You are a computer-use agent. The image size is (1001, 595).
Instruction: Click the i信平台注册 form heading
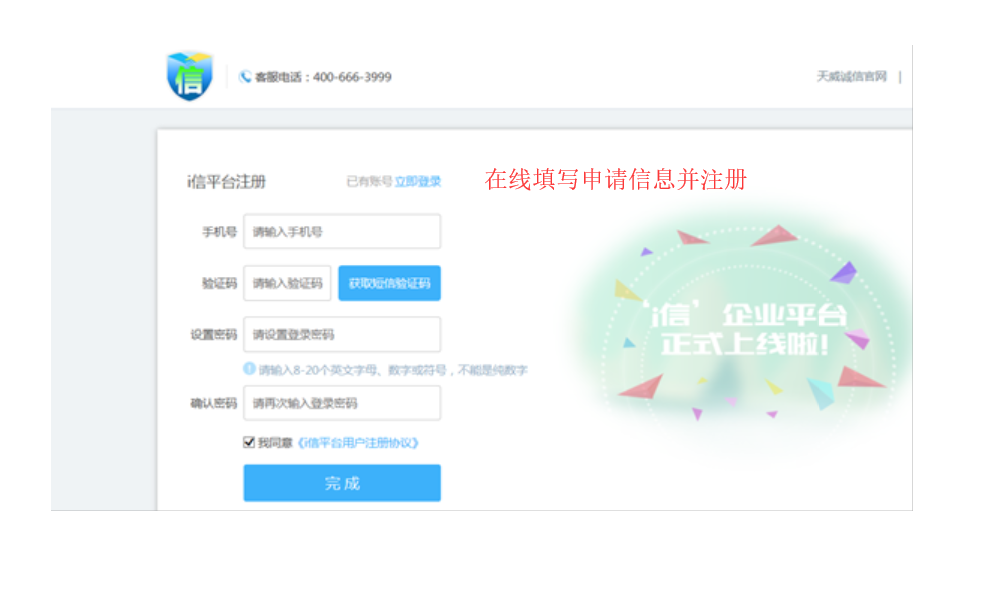click(226, 182)
